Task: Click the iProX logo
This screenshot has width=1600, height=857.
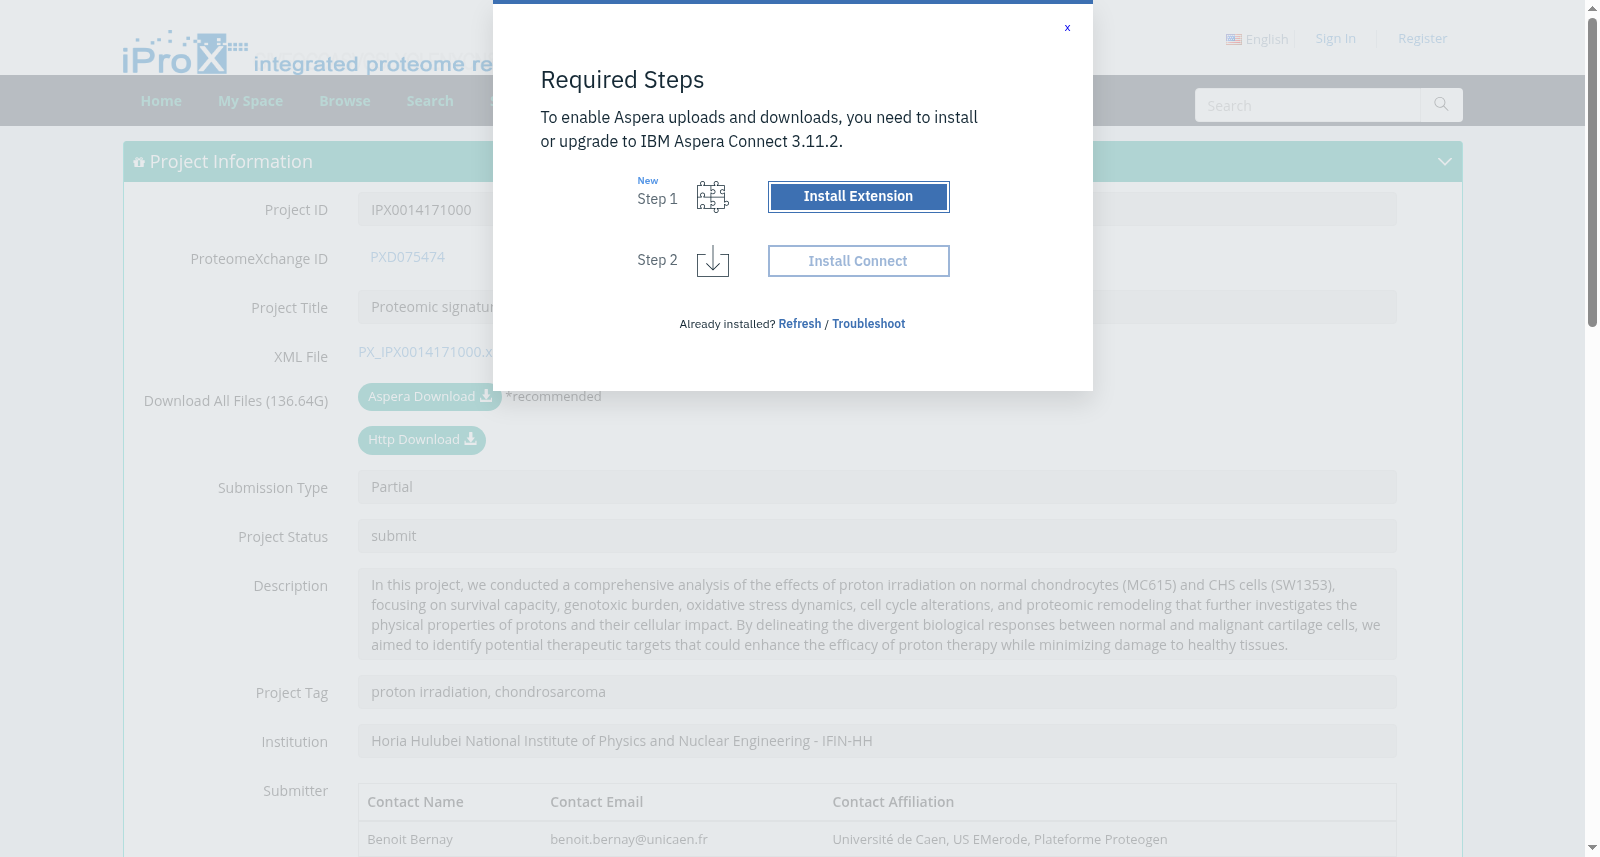Action: click(x=185, y=52)
